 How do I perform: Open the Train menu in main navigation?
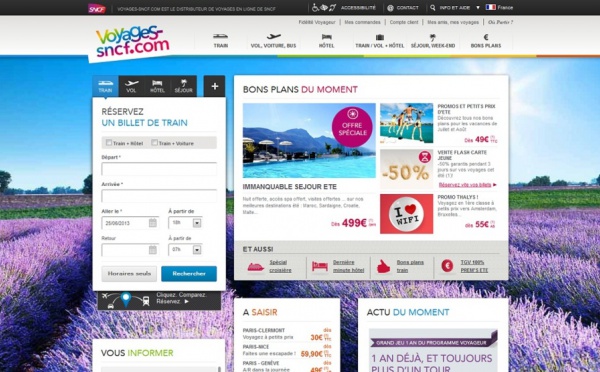[x=220, y=41]
